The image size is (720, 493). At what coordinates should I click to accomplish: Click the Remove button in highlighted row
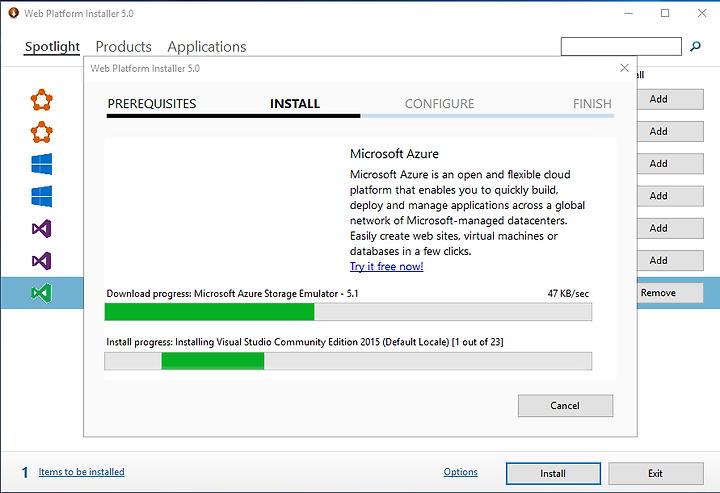669,293
